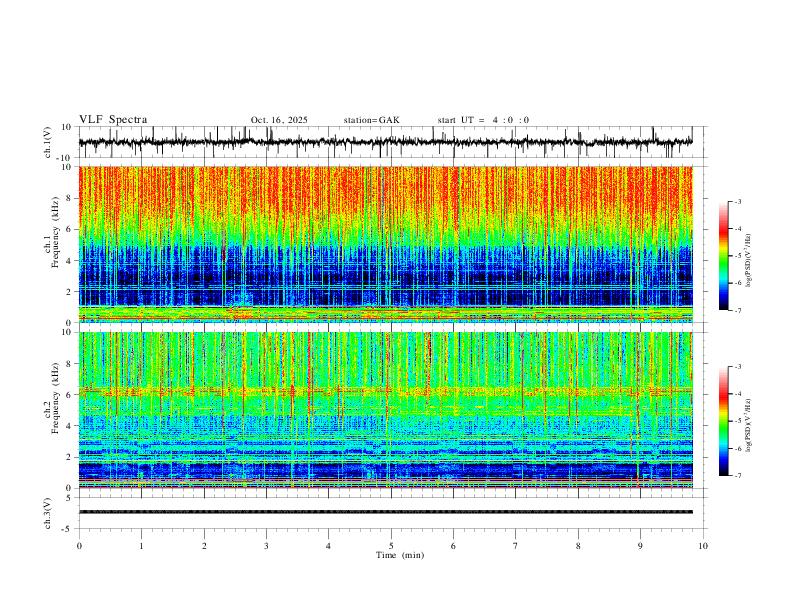The height and width of the screenshot is (612, 792).
Task: Click the 'VLF Spectra' title text
Action: click(x=113, y=120)
